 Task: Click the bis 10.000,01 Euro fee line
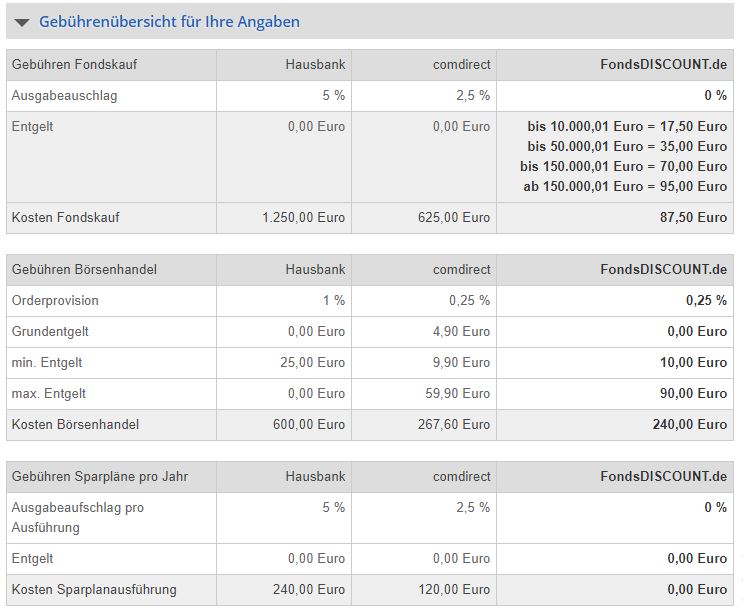tap(627, 127)
